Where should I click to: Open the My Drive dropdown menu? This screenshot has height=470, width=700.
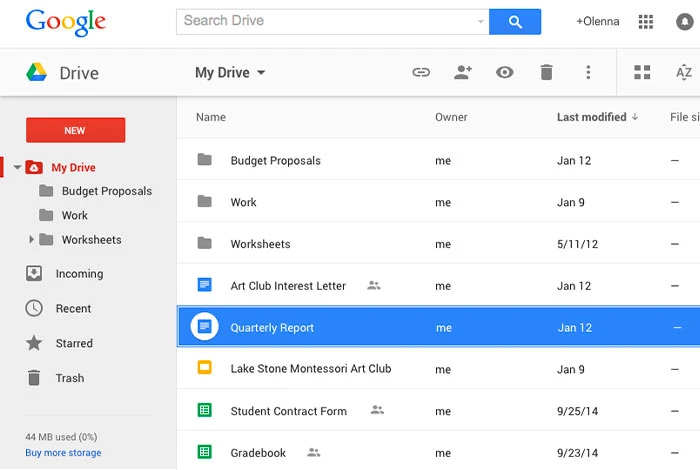[231, 72]
